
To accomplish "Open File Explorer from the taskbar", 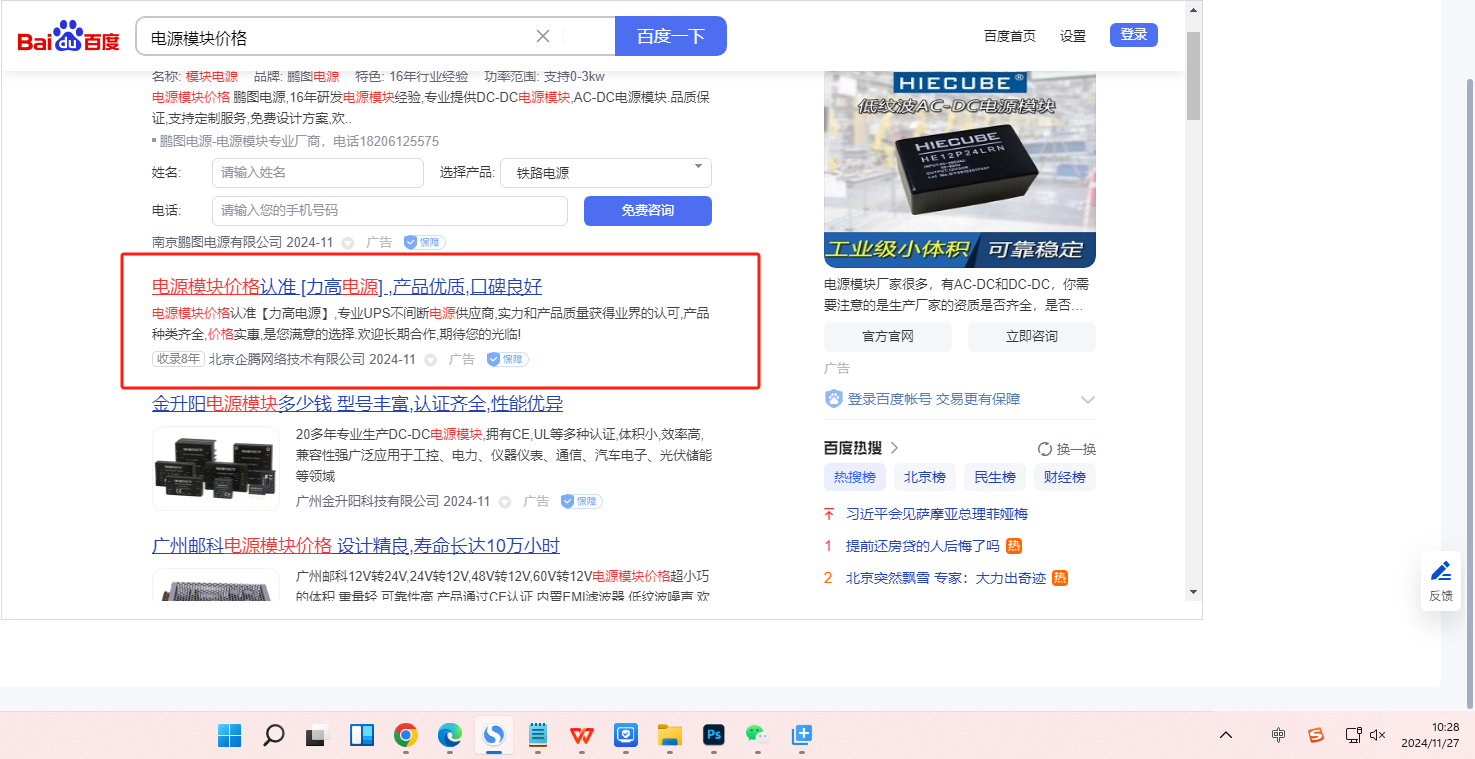I will point(670,736).
